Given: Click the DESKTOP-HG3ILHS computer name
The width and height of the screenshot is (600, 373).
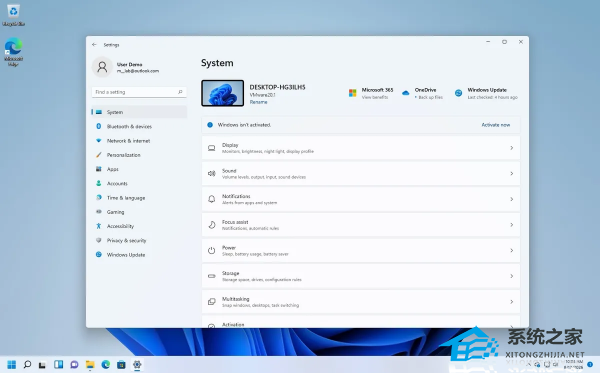Looking at the screenshot, I should coord(277,87).
